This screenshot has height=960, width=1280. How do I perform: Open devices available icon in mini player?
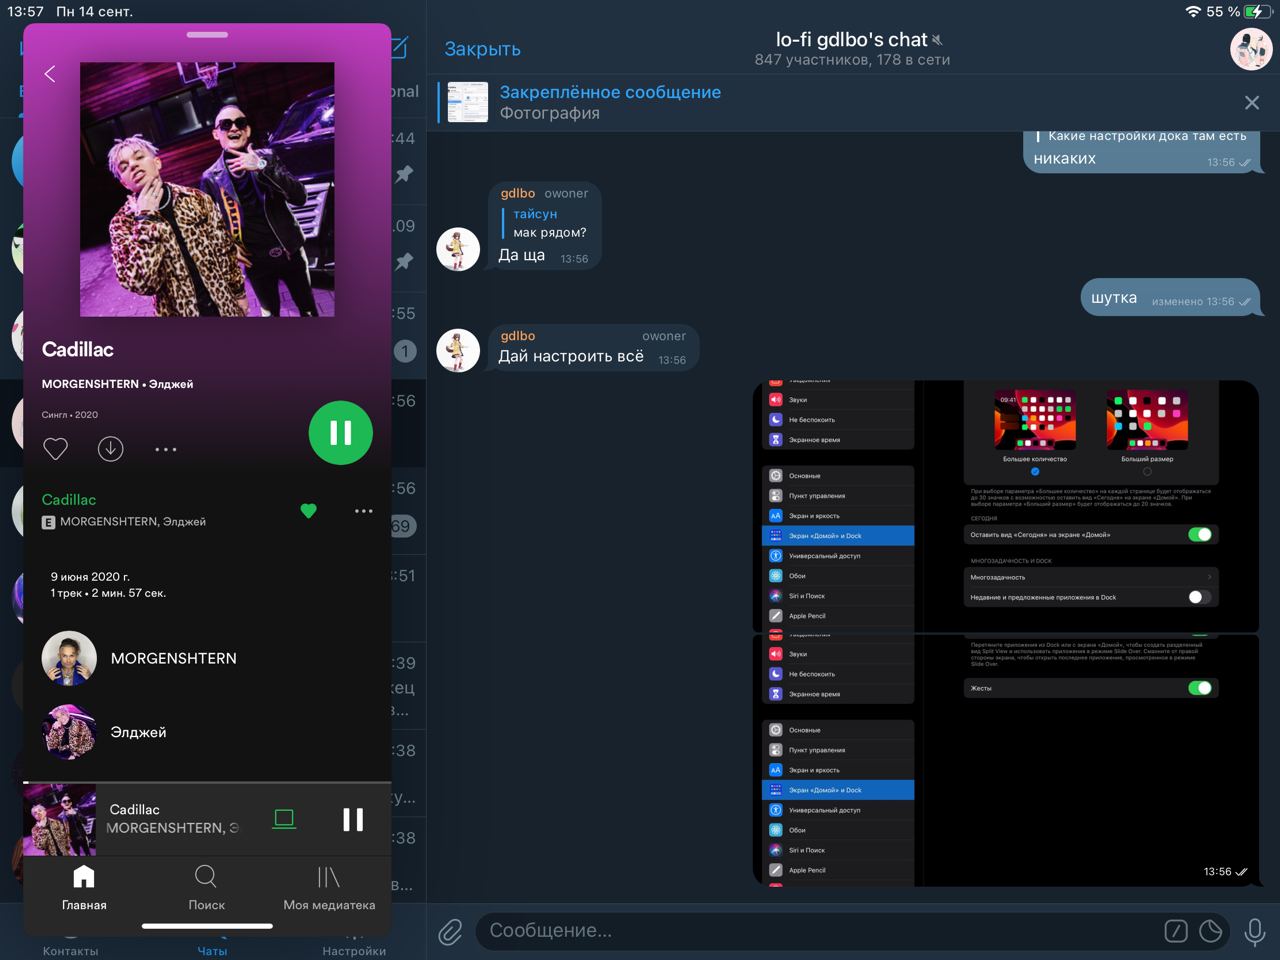[284, 819]
